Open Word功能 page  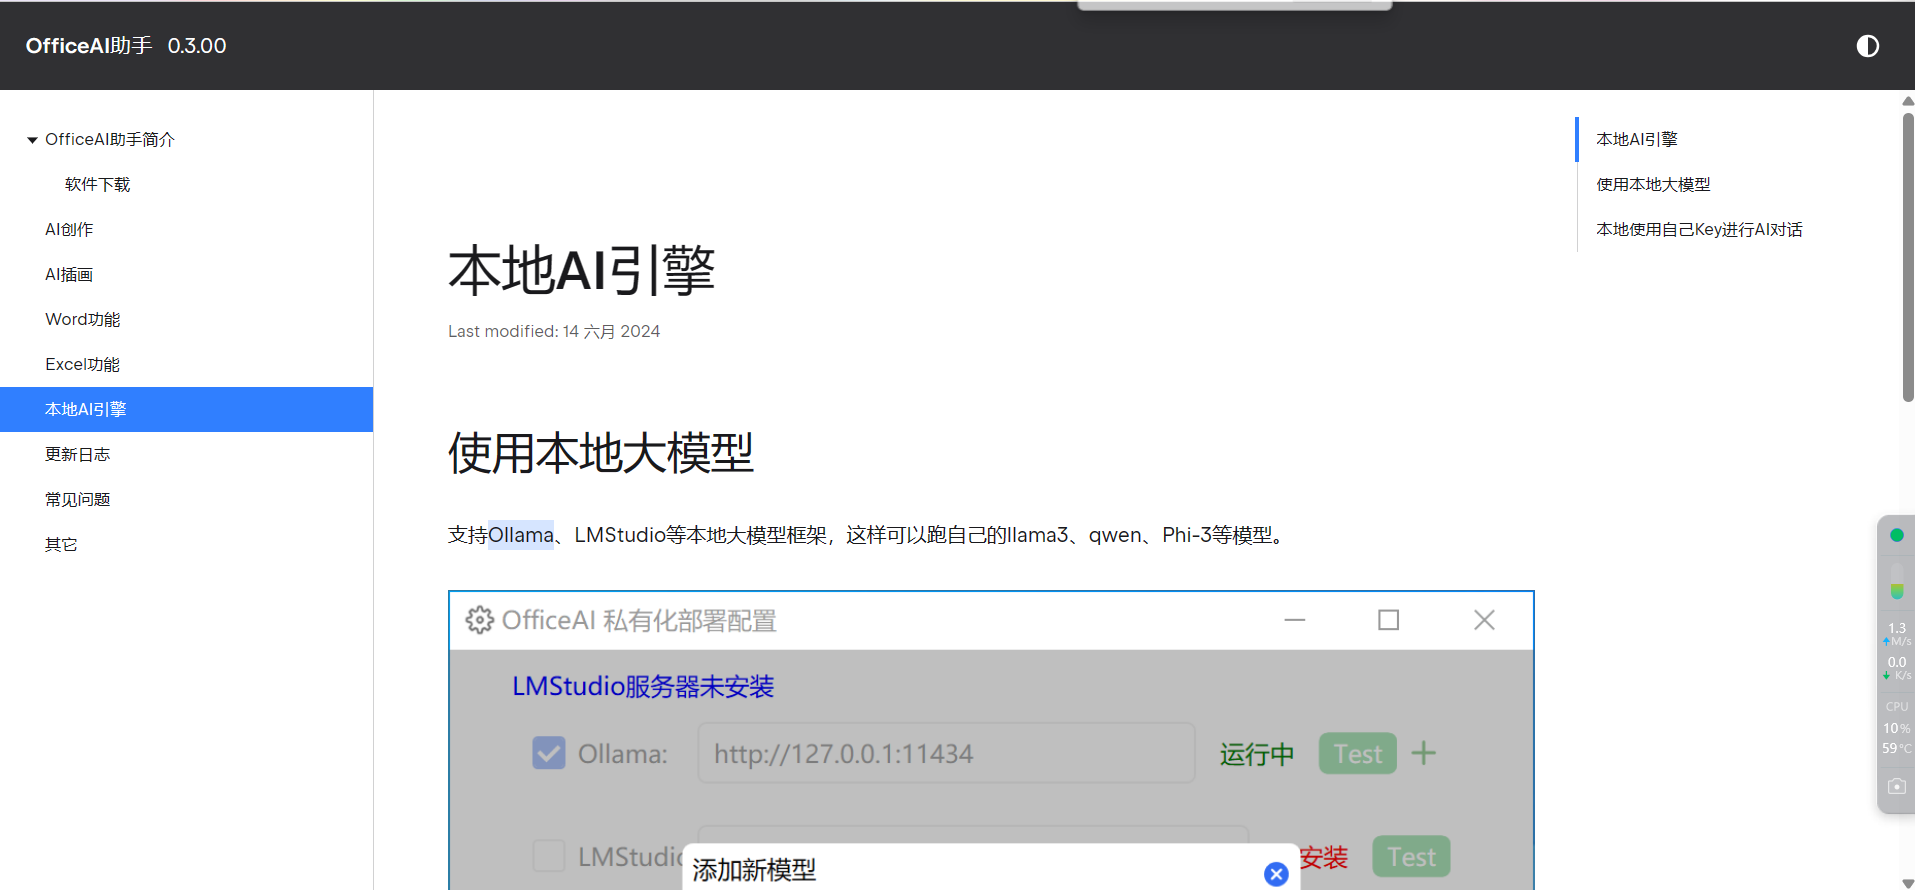(x=83, y=319)
